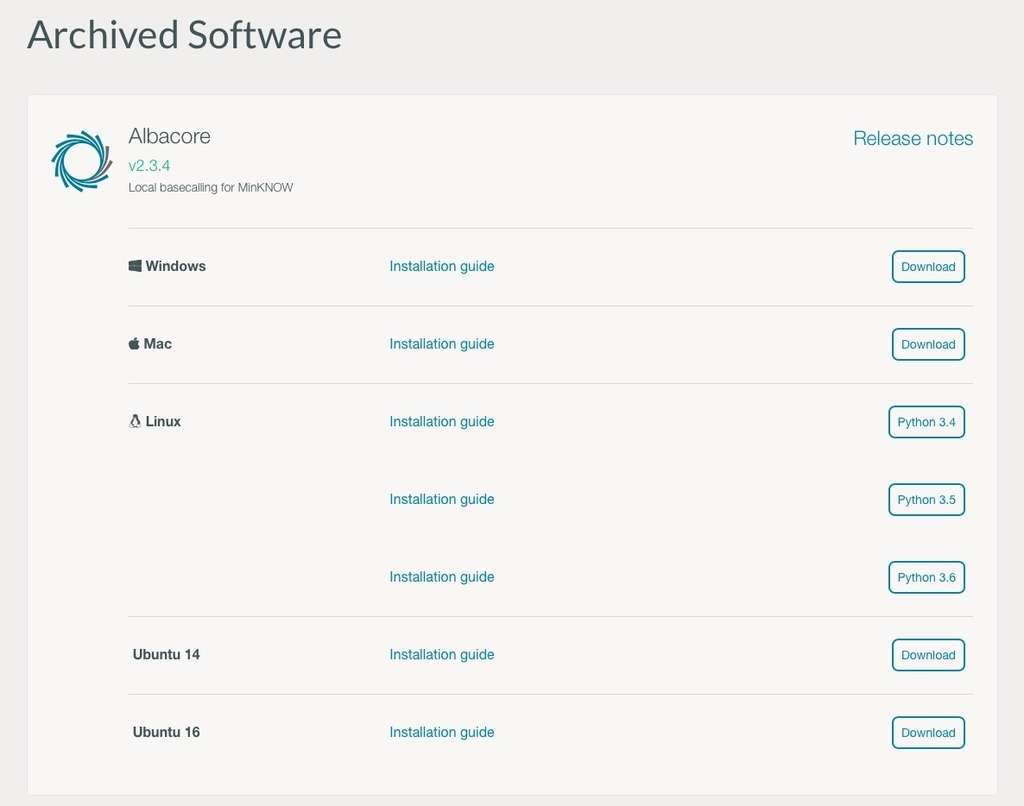
Task: Open the Installation guide beside Python 3.6
Action: coord(441,577)
